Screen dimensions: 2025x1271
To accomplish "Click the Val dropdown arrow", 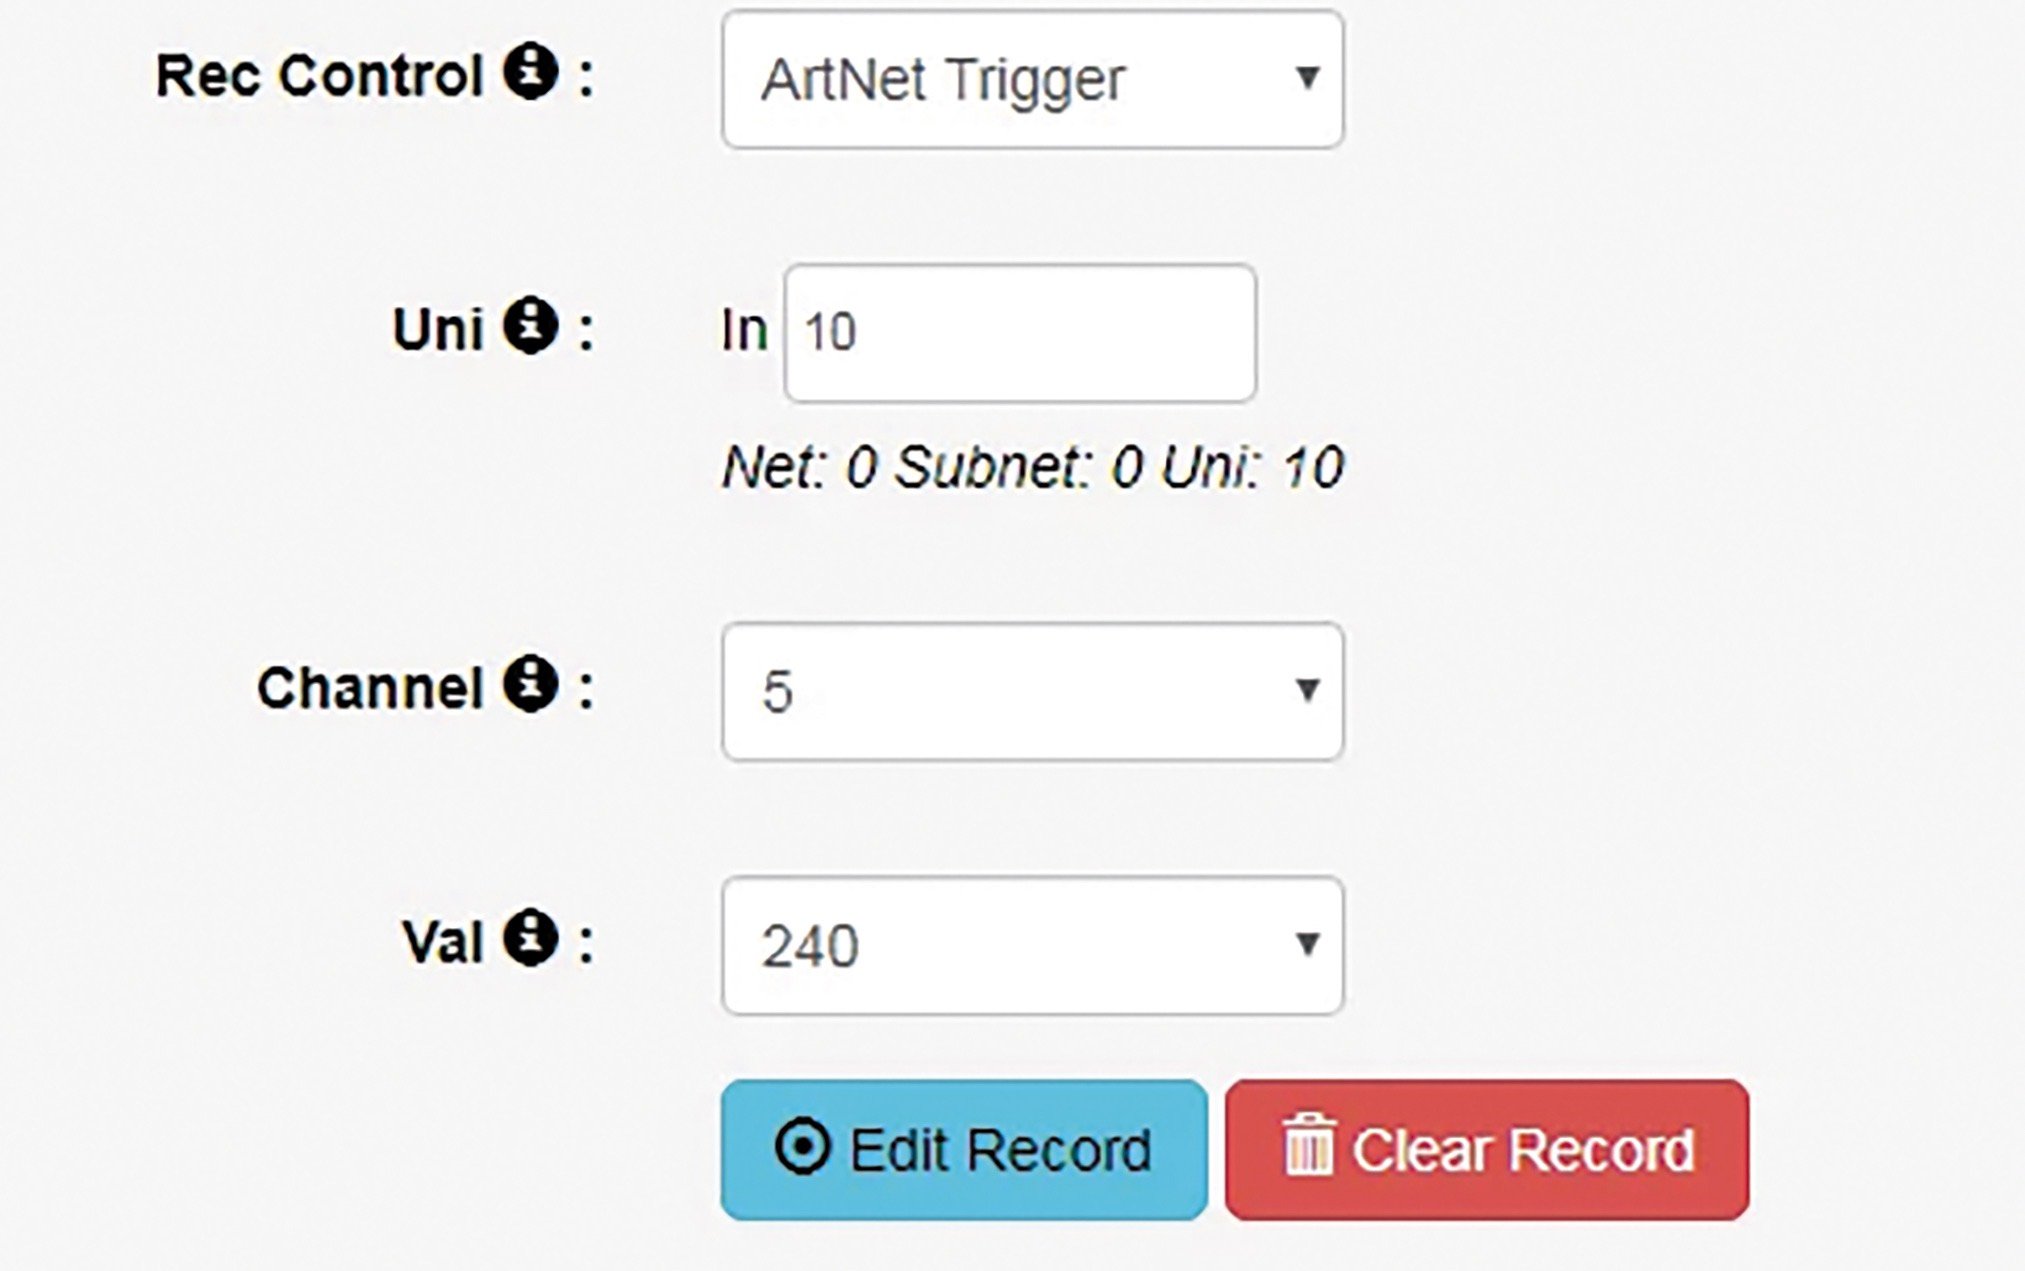I will [1306, 944].
